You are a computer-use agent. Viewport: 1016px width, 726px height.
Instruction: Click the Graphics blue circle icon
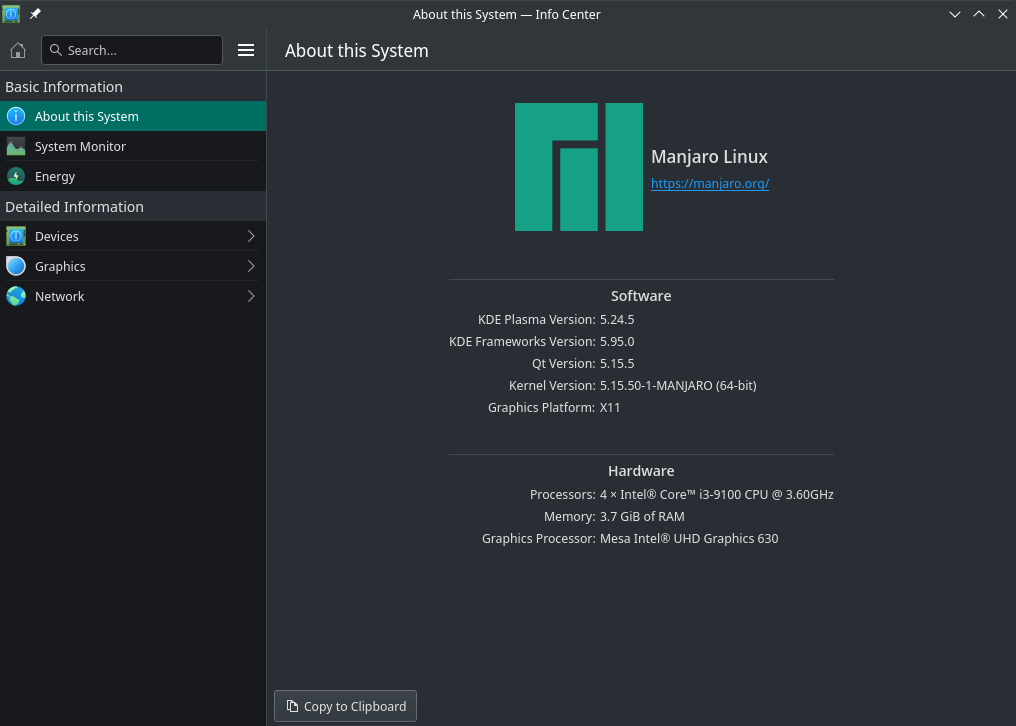click(16, 266)
